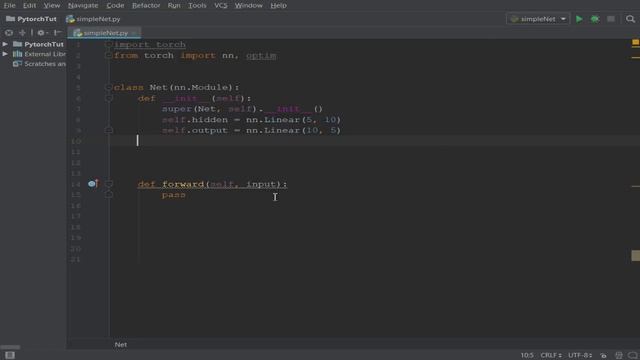Hide the project tool window with collapse icon
This screenshot has width=640, height=360.
coord(57,33)
